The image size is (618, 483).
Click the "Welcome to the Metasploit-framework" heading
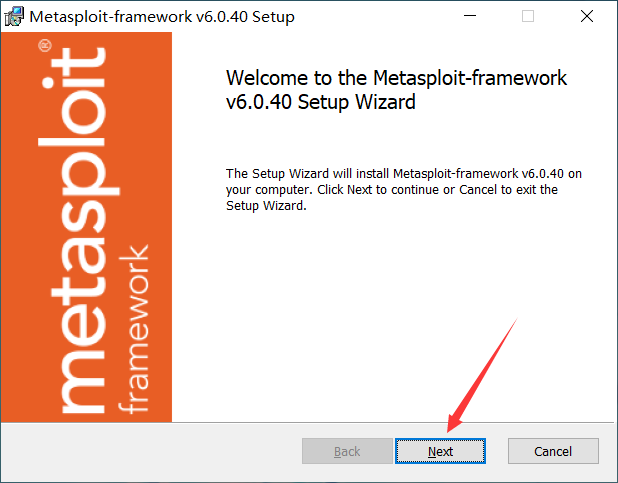[x=396, y=90]
